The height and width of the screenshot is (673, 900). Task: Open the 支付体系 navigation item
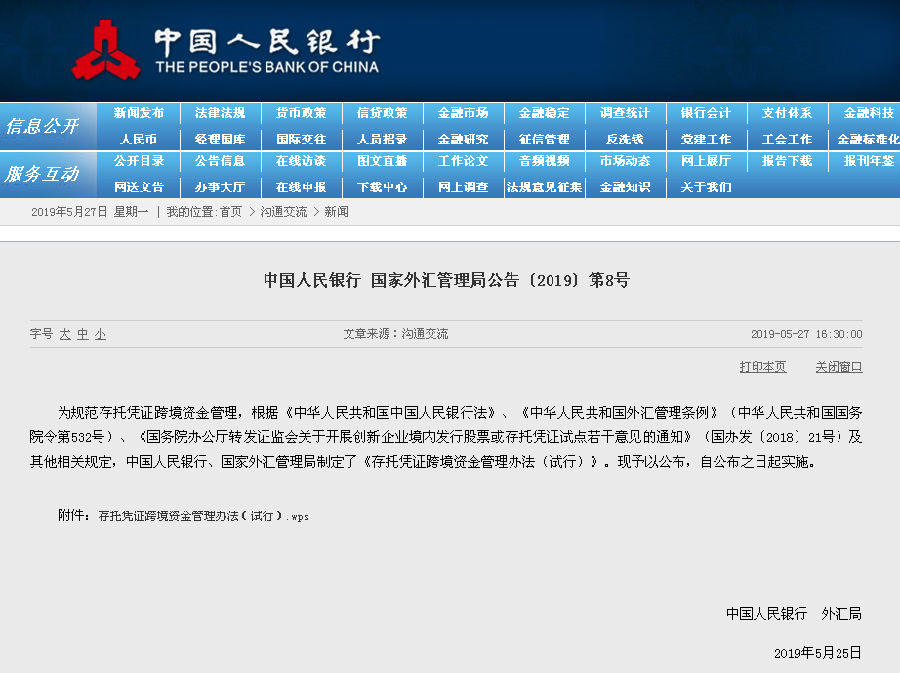[787, 113]
